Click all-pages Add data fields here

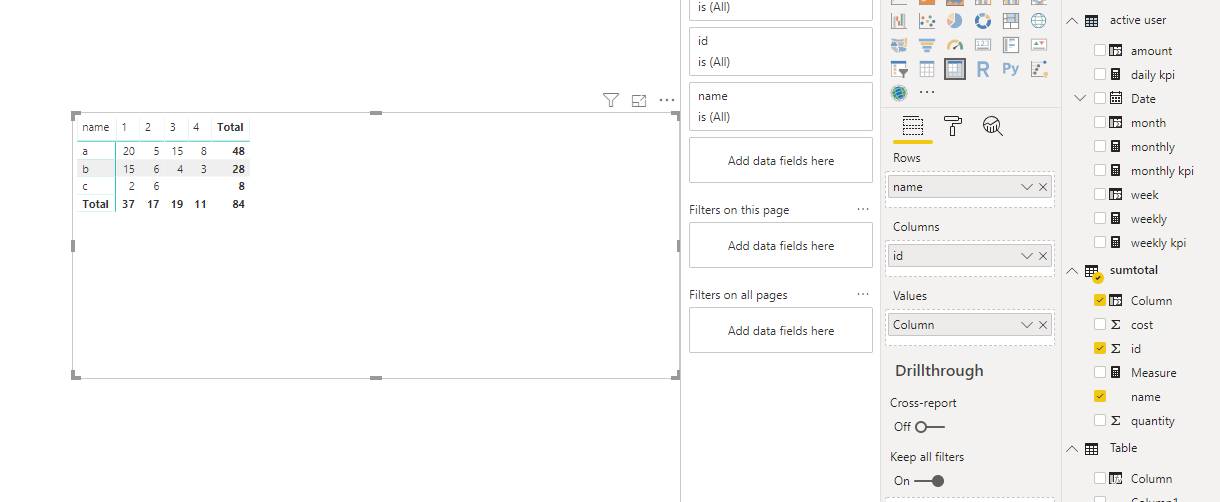coord(781,330)
